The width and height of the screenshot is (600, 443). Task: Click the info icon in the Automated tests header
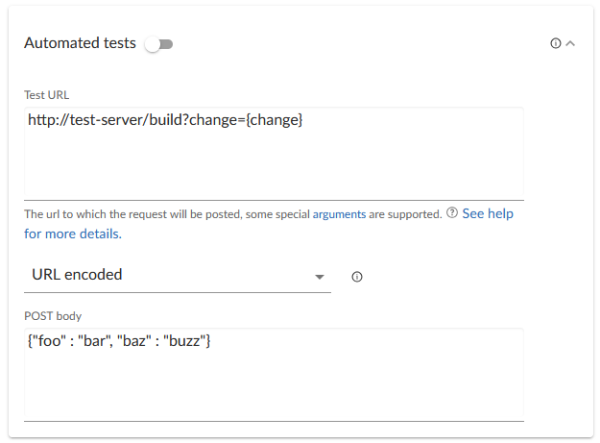pos(555,44)
